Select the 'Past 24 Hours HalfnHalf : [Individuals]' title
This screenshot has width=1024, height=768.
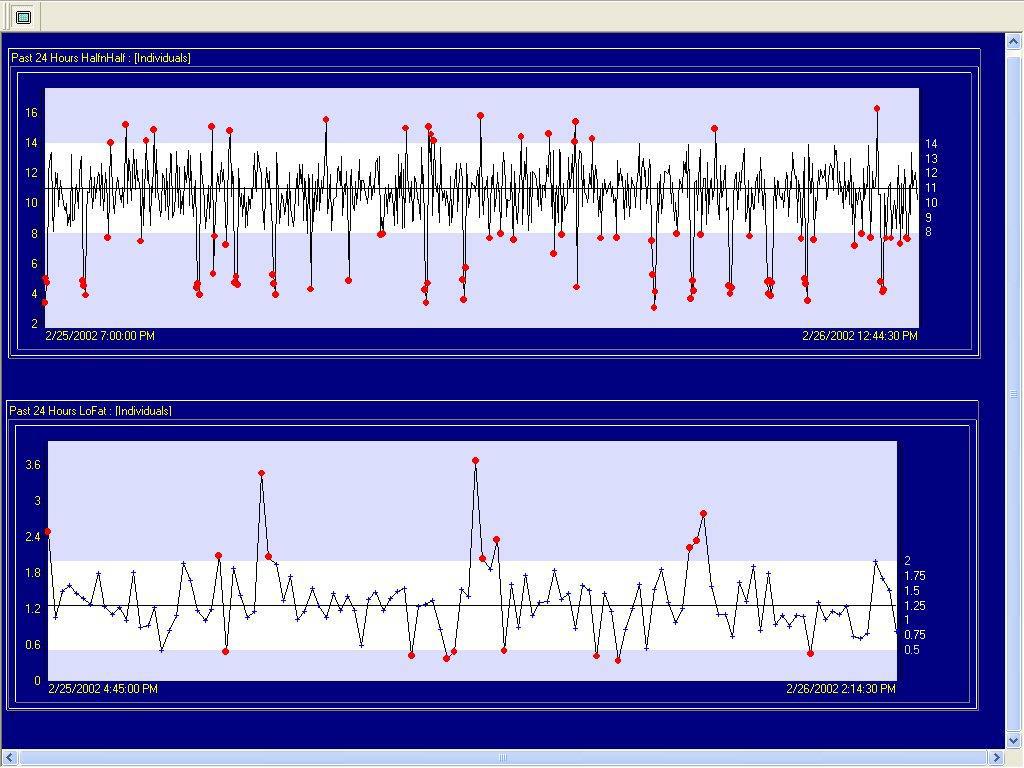coord(101,57)
